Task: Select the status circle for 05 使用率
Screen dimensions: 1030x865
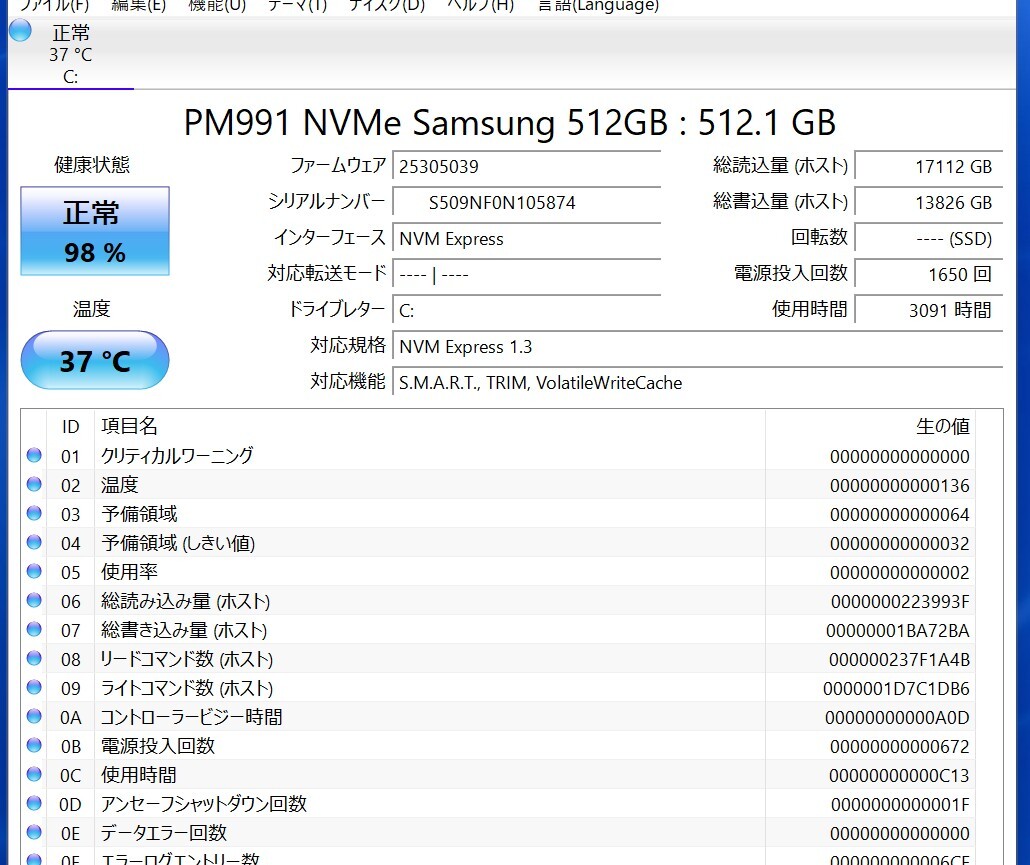Action: click(x=34, y=571)
